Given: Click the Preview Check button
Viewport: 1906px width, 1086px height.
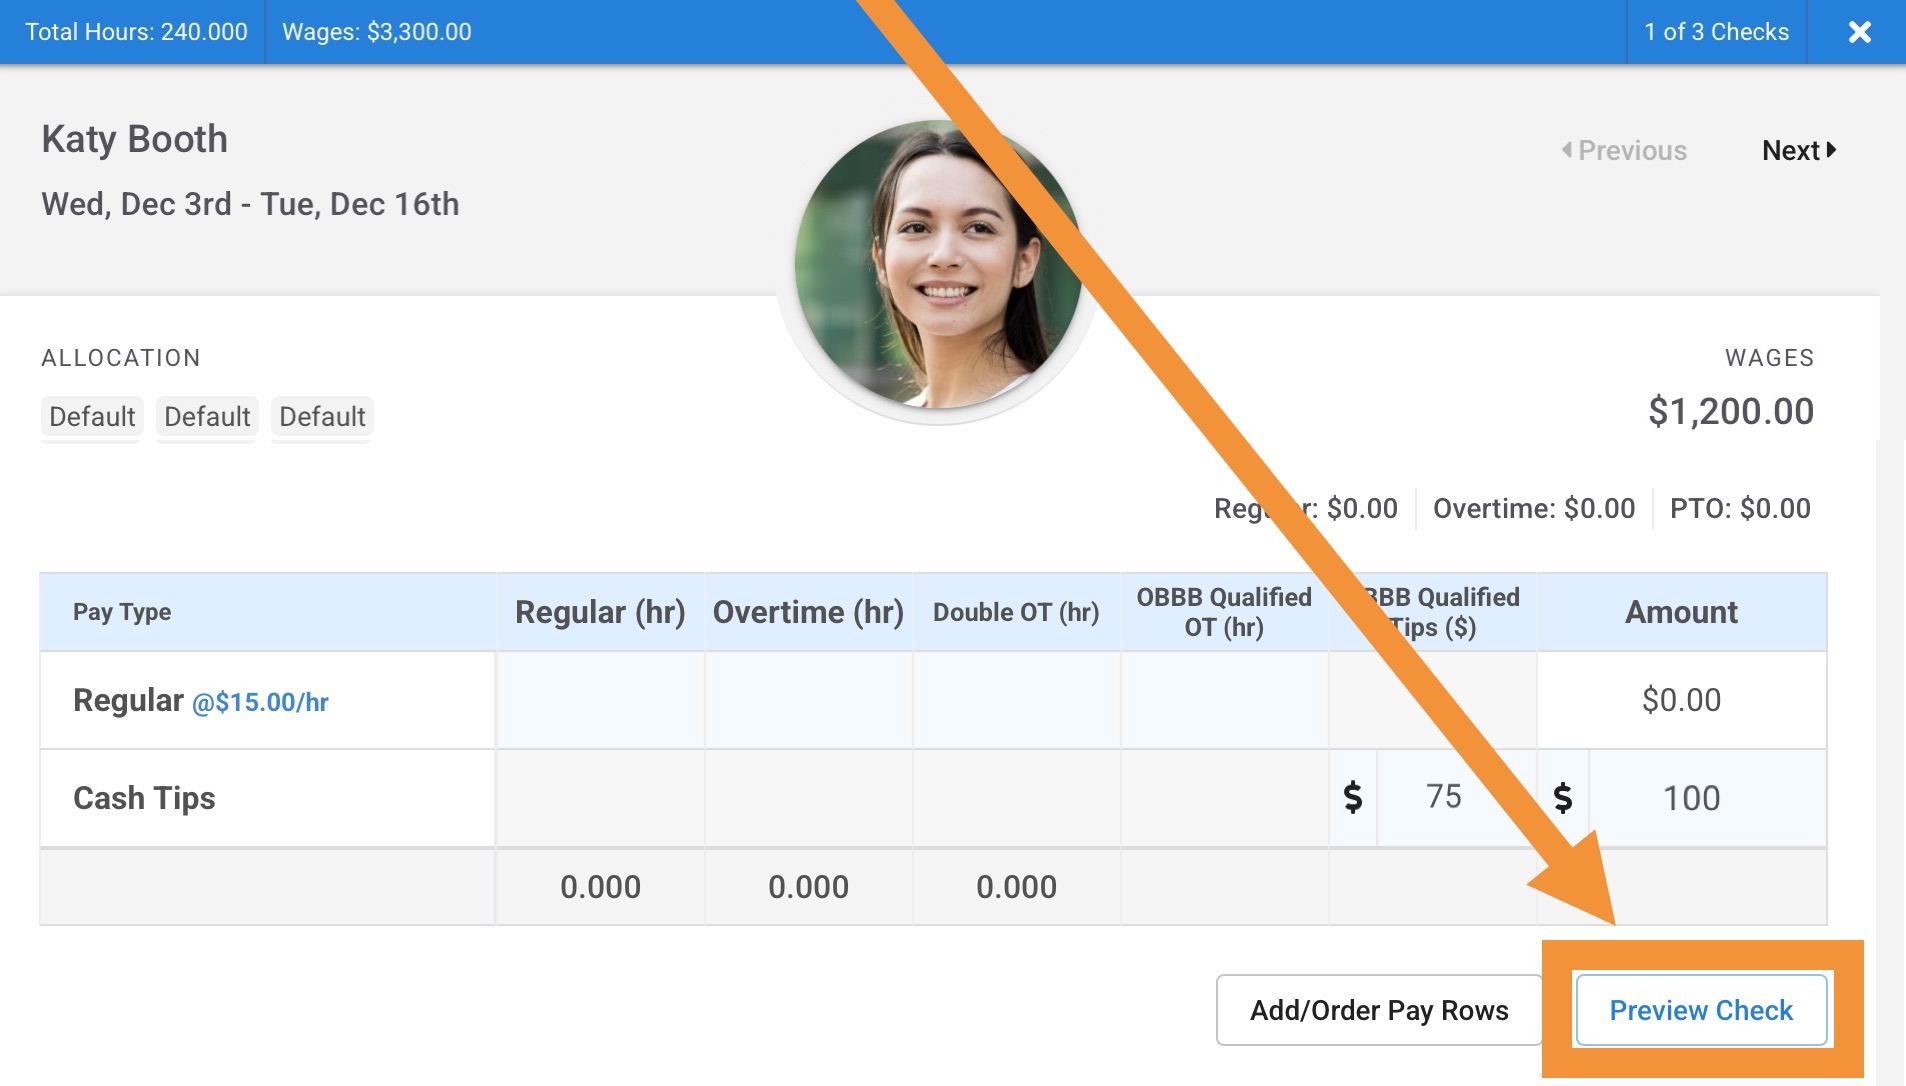Looking at the screenshot, I should point(1700,1010).
